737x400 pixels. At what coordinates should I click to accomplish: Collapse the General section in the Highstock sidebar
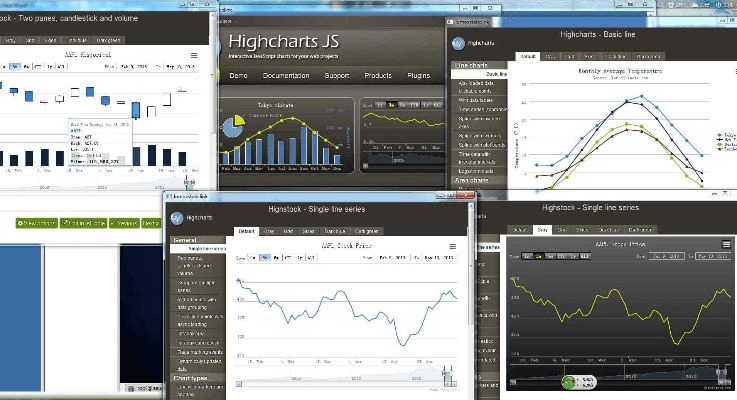[x=185, y=241]
